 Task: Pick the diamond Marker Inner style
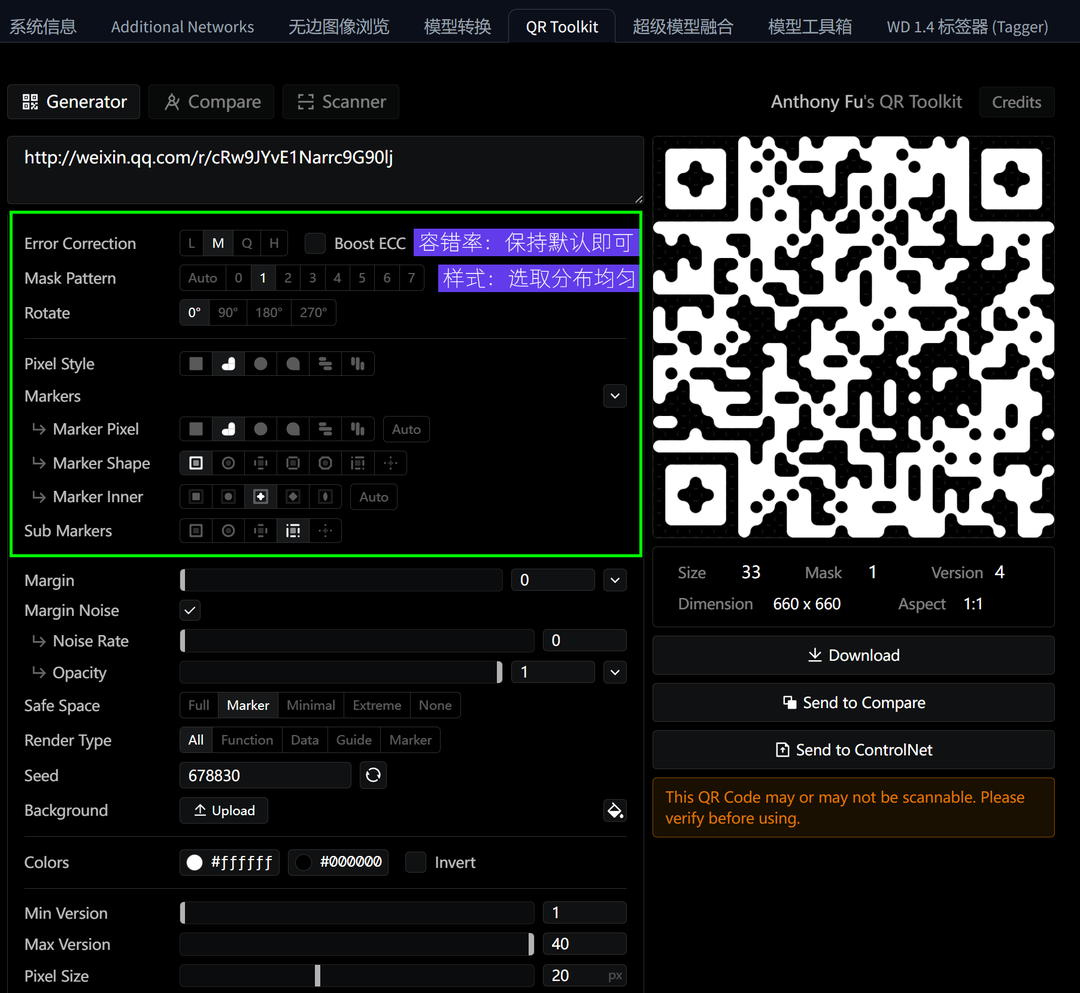tap(292, 496)
